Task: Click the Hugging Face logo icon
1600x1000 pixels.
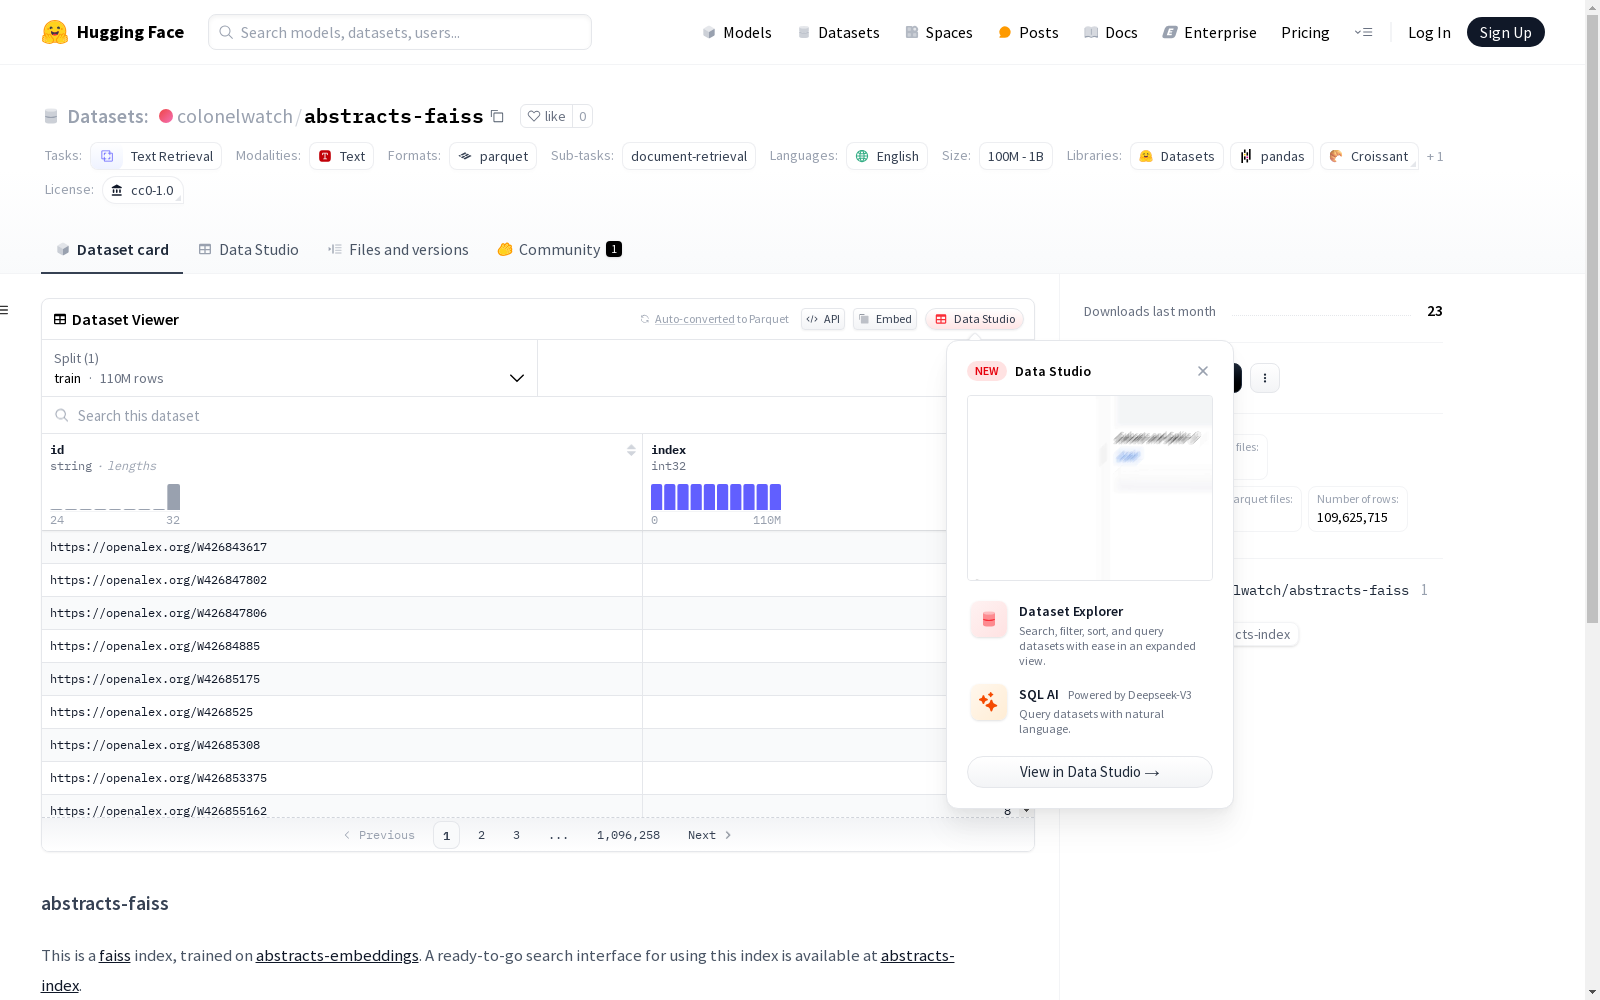Action: [x=55, y=32]
